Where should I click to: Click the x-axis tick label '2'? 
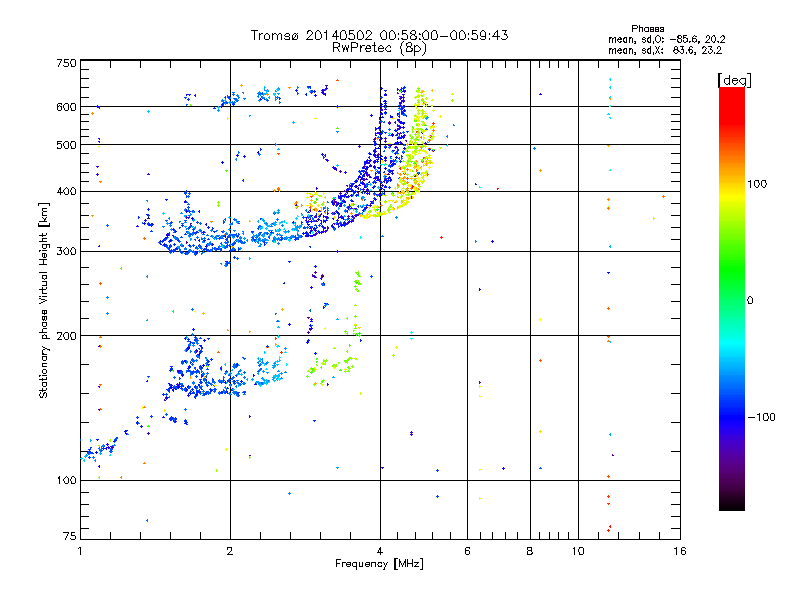[230, 551]
